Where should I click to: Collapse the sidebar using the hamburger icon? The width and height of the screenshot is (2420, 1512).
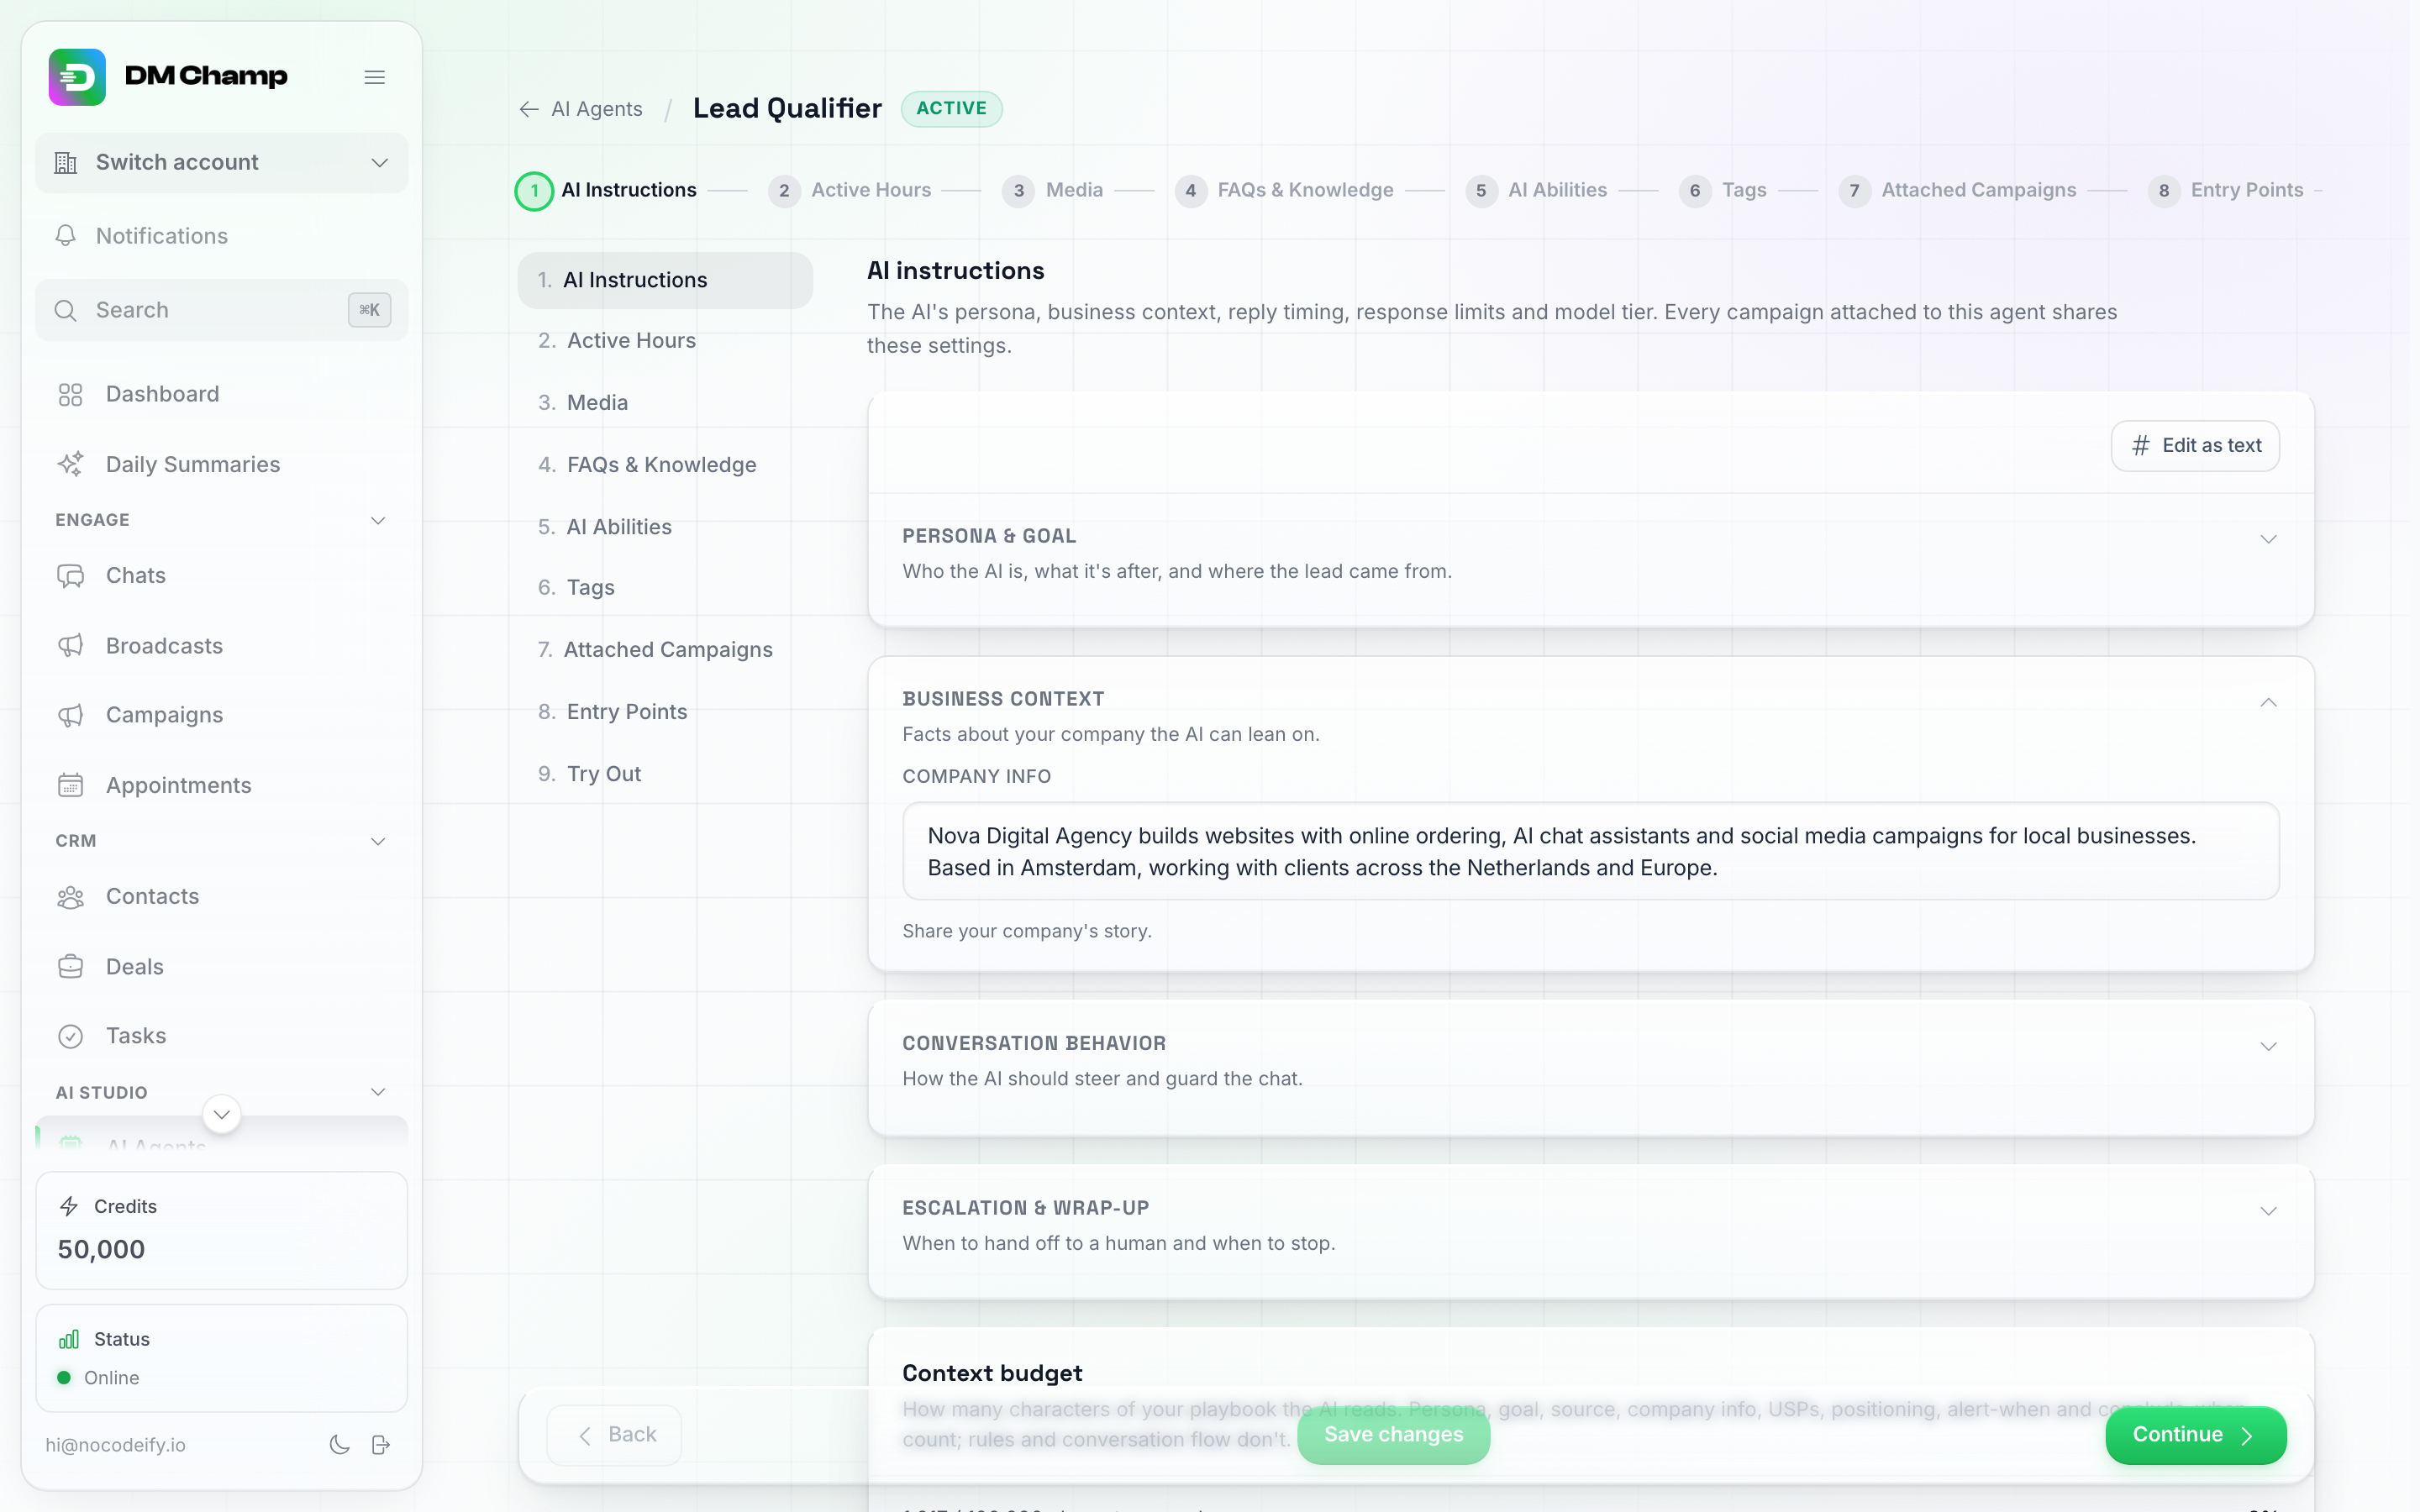(375, 77)
